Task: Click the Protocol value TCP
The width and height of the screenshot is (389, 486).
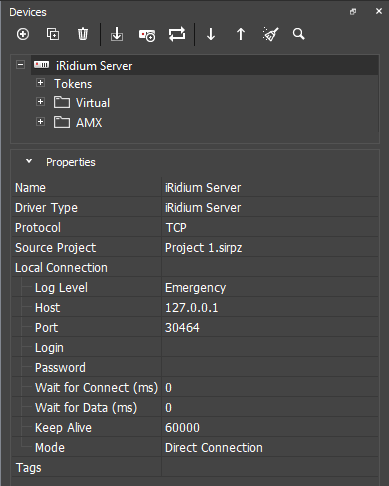Action: [x=270, y=227]
